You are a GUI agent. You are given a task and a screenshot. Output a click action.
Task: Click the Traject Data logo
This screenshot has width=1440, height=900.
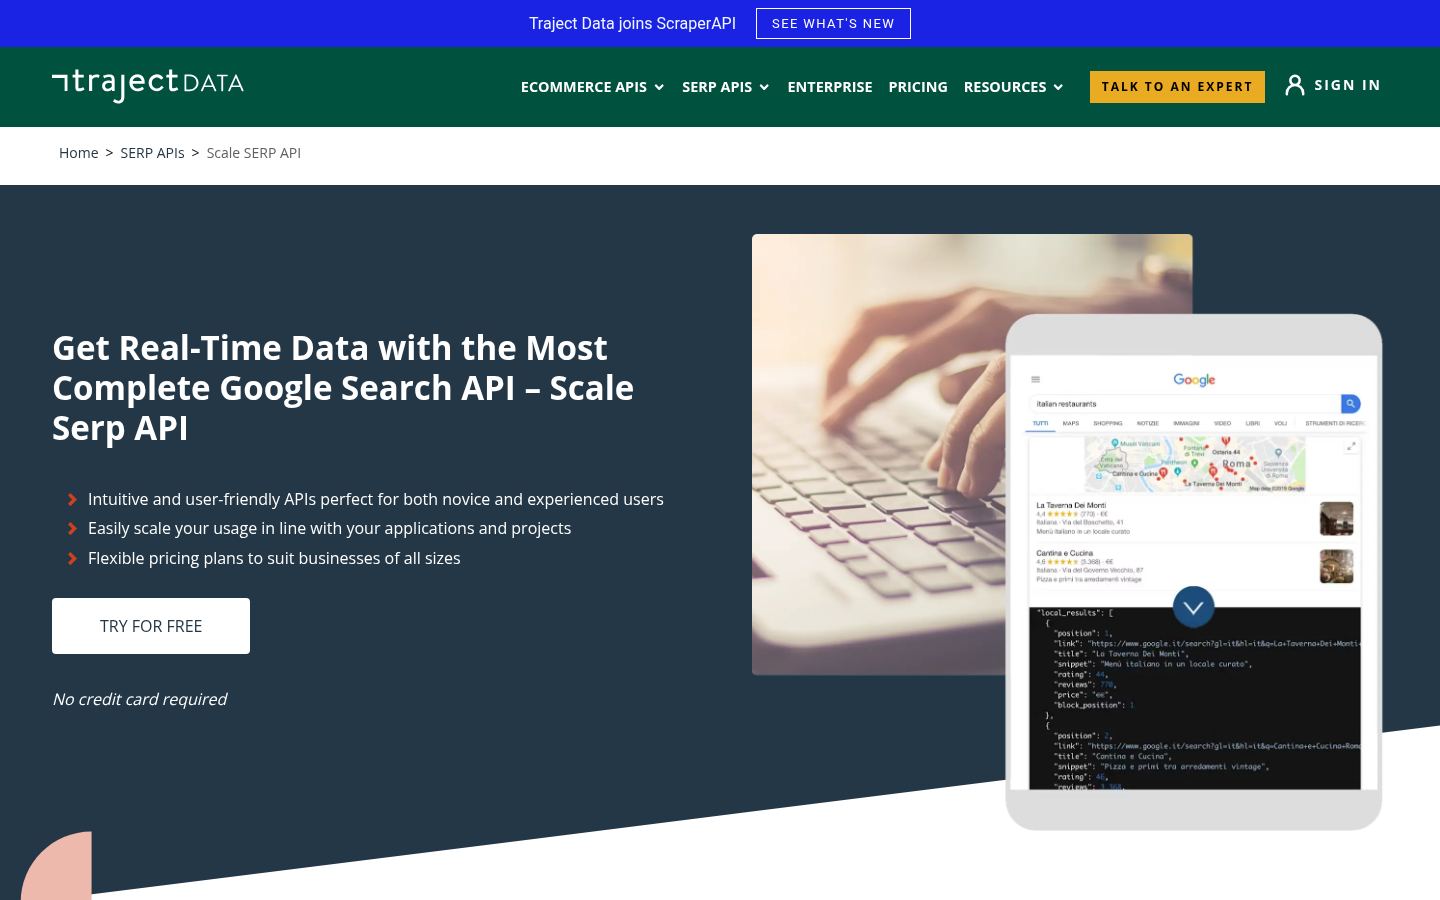click(x=148, y=86)
